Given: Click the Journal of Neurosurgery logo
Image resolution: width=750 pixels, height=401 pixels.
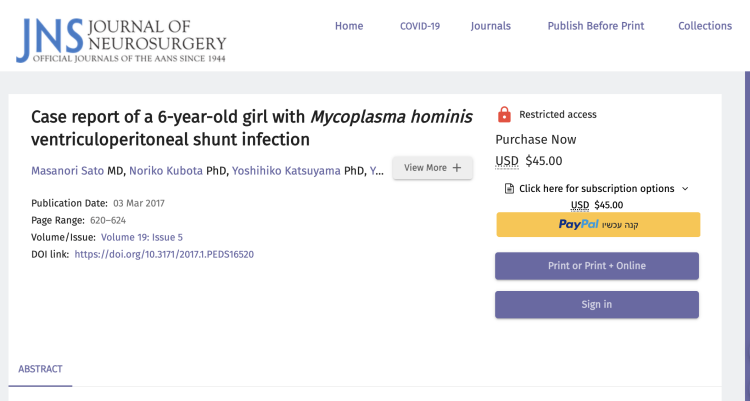Looking at the screenshot, I should [x=121, y=36].
